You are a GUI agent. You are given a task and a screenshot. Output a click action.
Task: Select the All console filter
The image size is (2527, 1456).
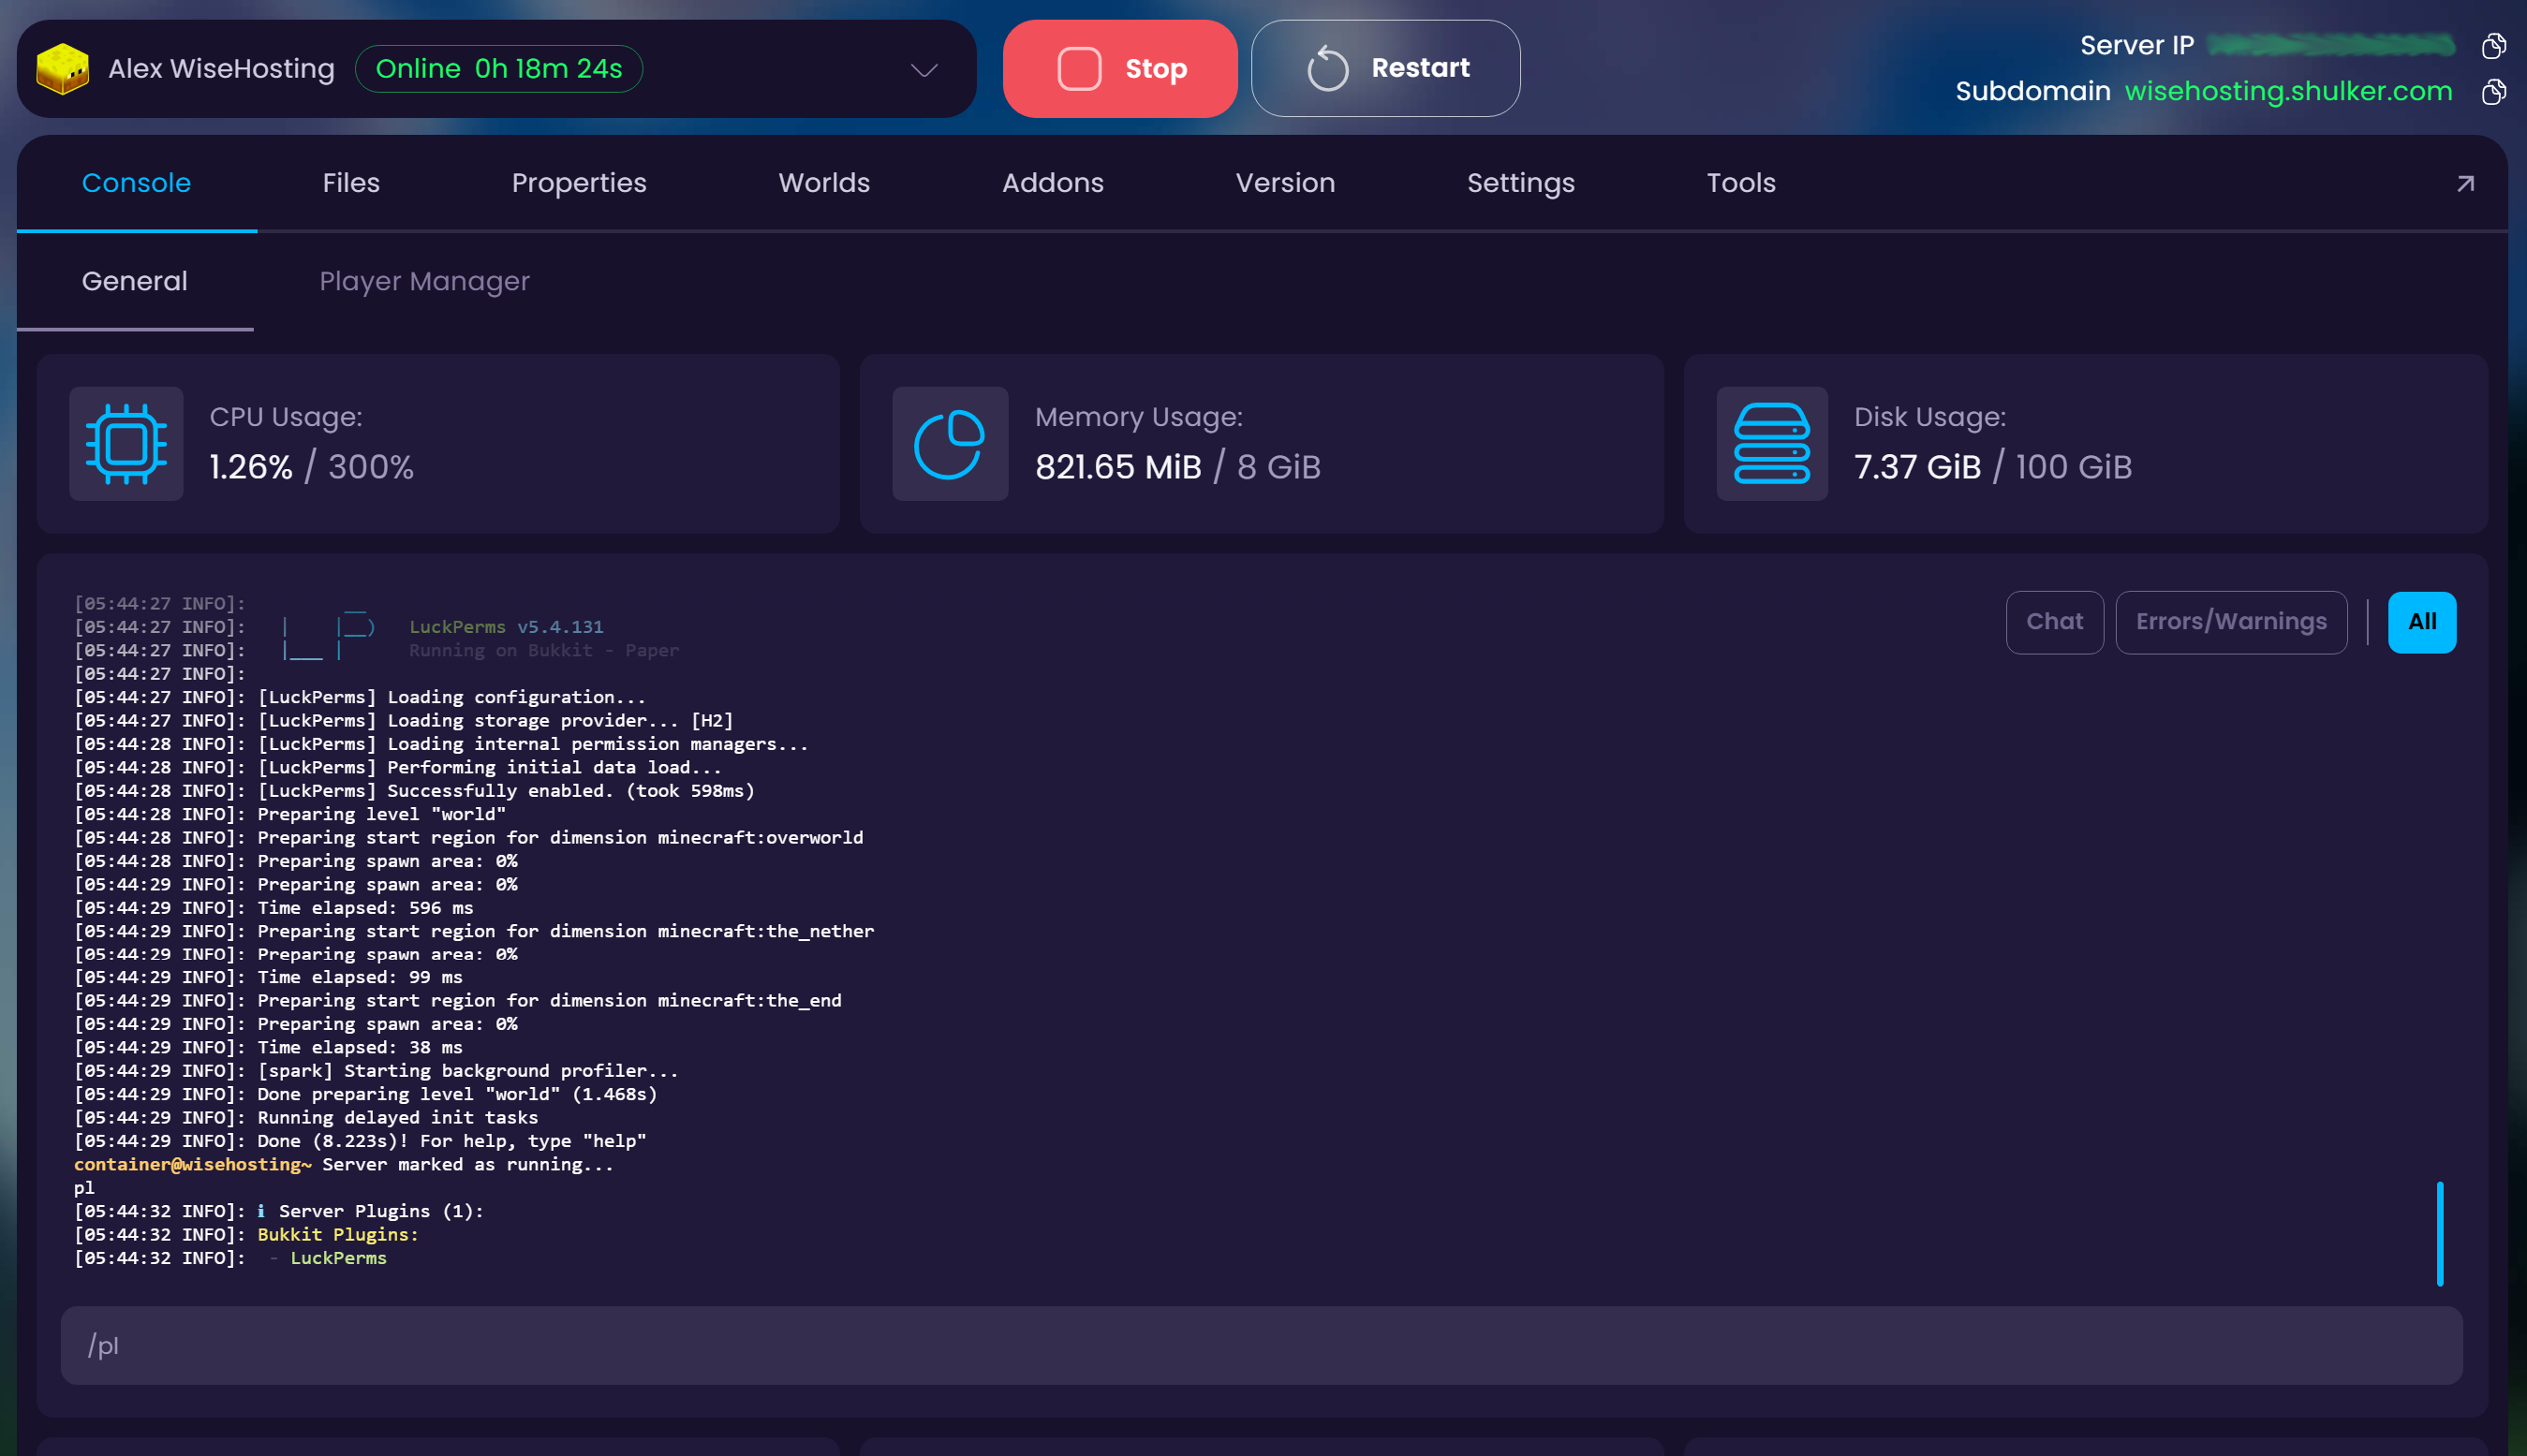[x=2421, y=622]
